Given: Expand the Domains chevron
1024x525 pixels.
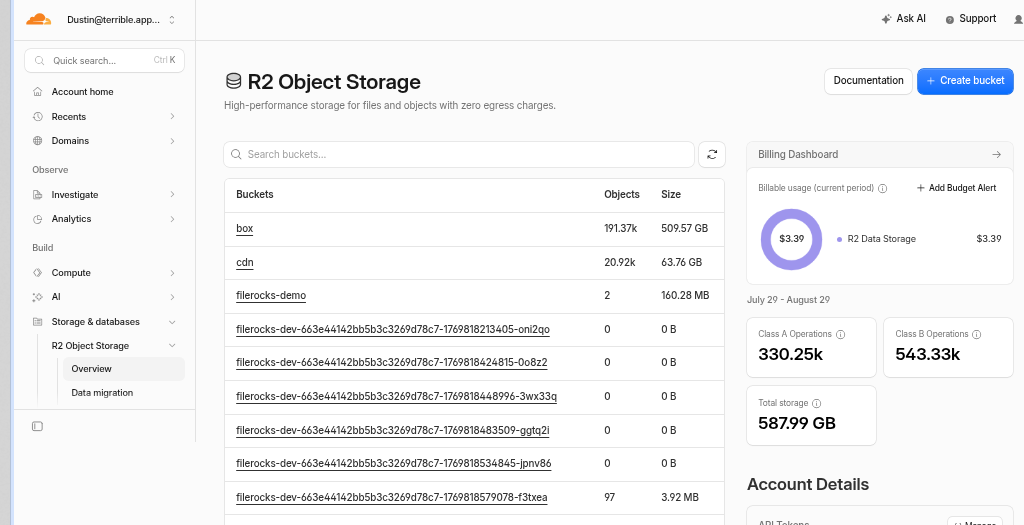Looking at the screenshot, I should (x=172, y=141).
